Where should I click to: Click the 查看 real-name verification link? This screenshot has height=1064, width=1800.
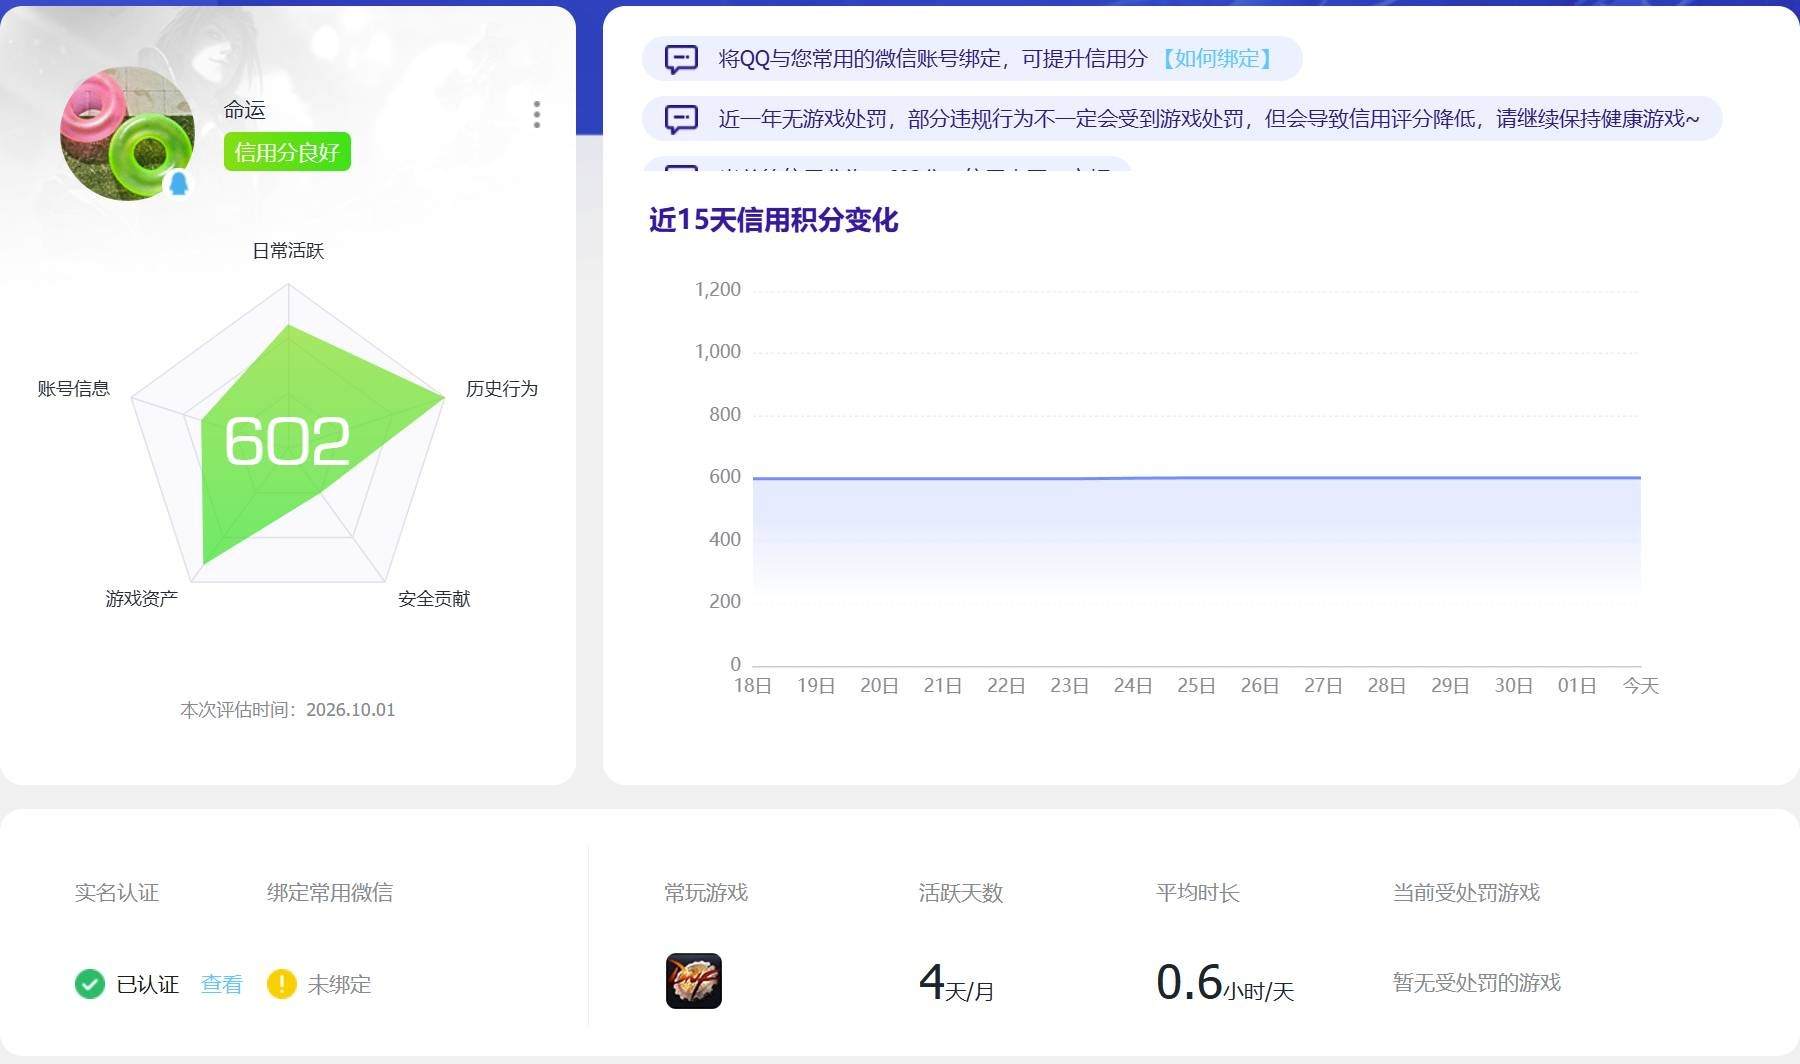[221, 984]
